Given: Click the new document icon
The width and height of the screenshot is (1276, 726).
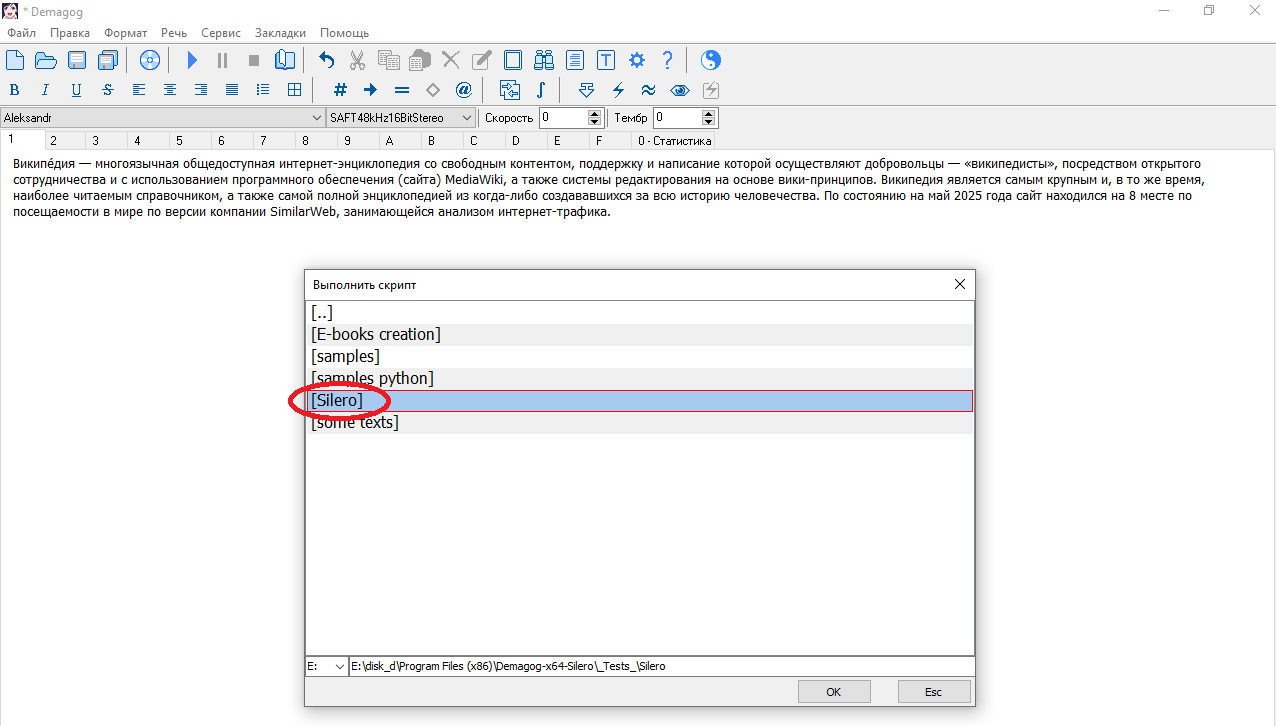Looking at the screenshot, I should (15, 60).
